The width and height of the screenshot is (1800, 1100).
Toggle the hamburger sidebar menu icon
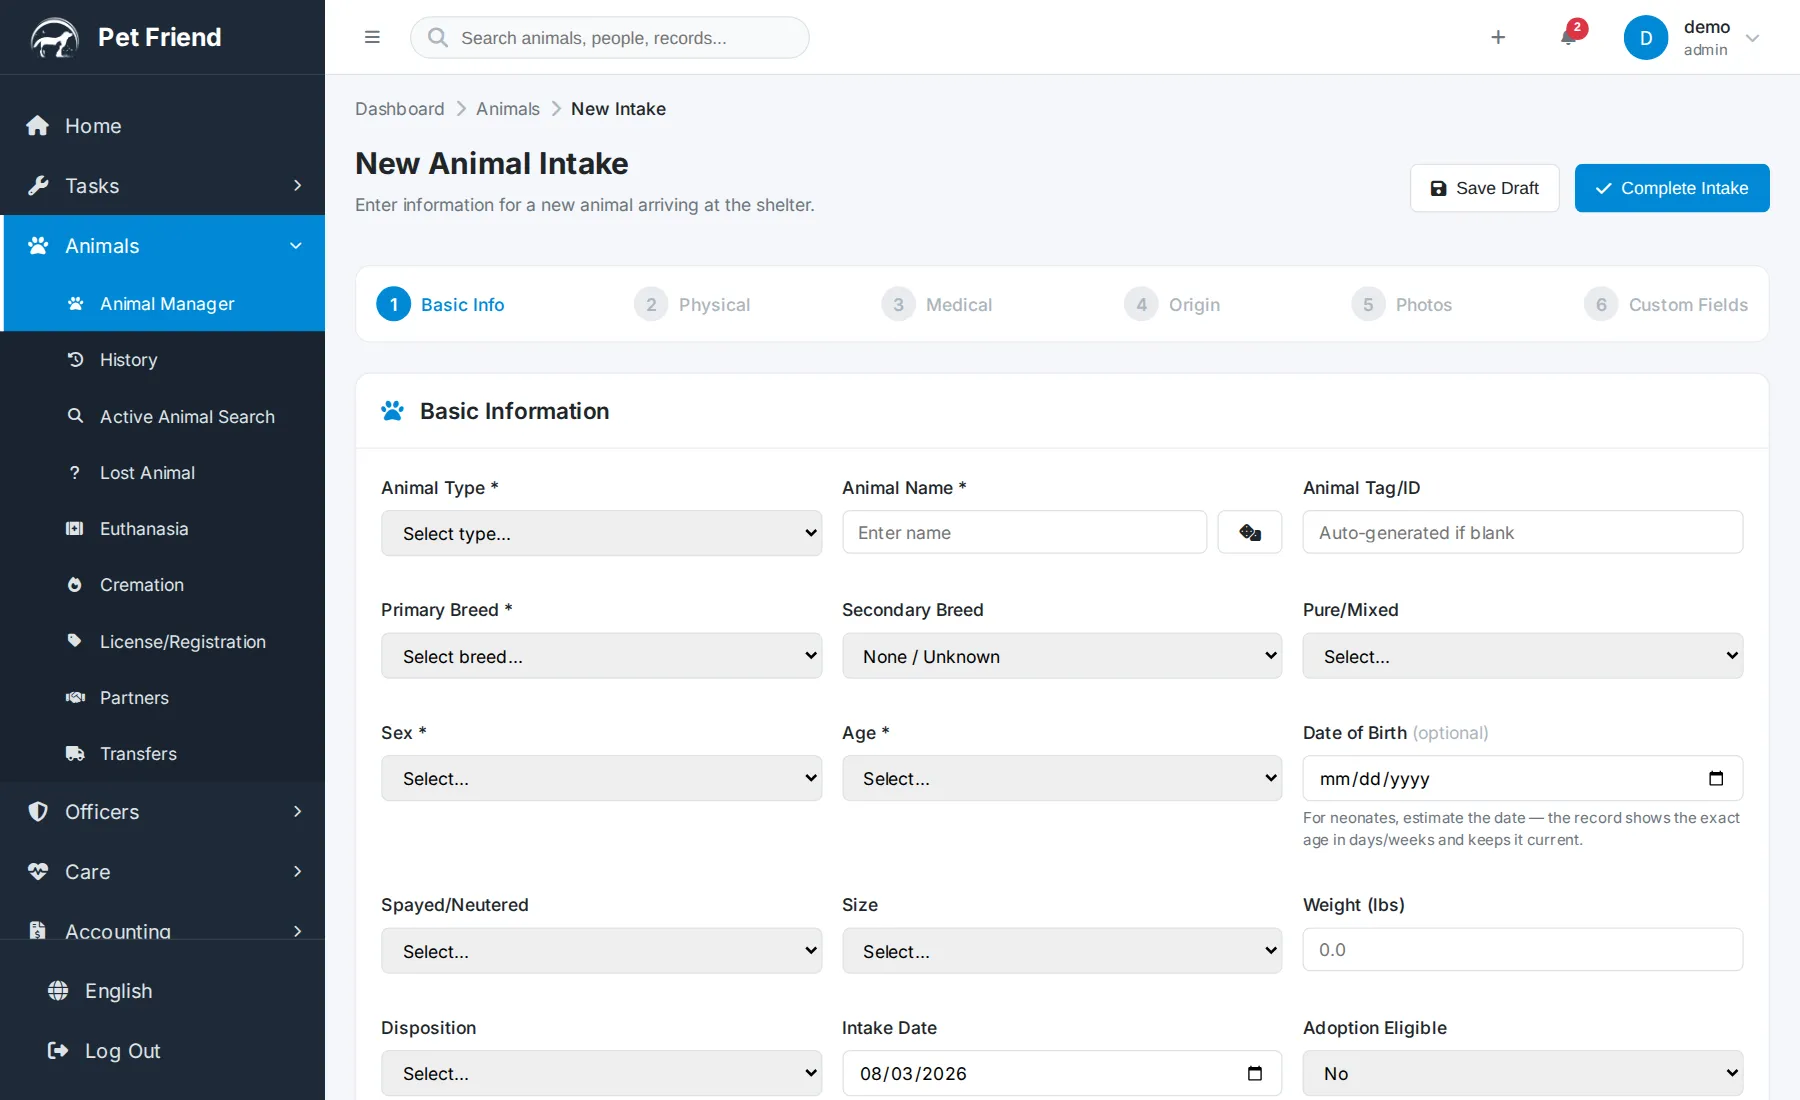(x=372, y=37)
